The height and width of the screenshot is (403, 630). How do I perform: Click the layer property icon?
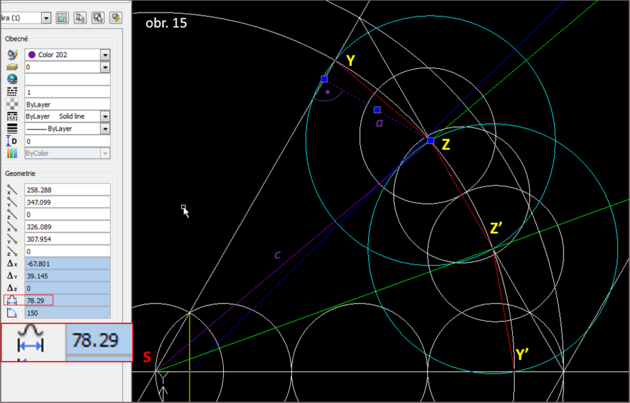tap(12, 67)
